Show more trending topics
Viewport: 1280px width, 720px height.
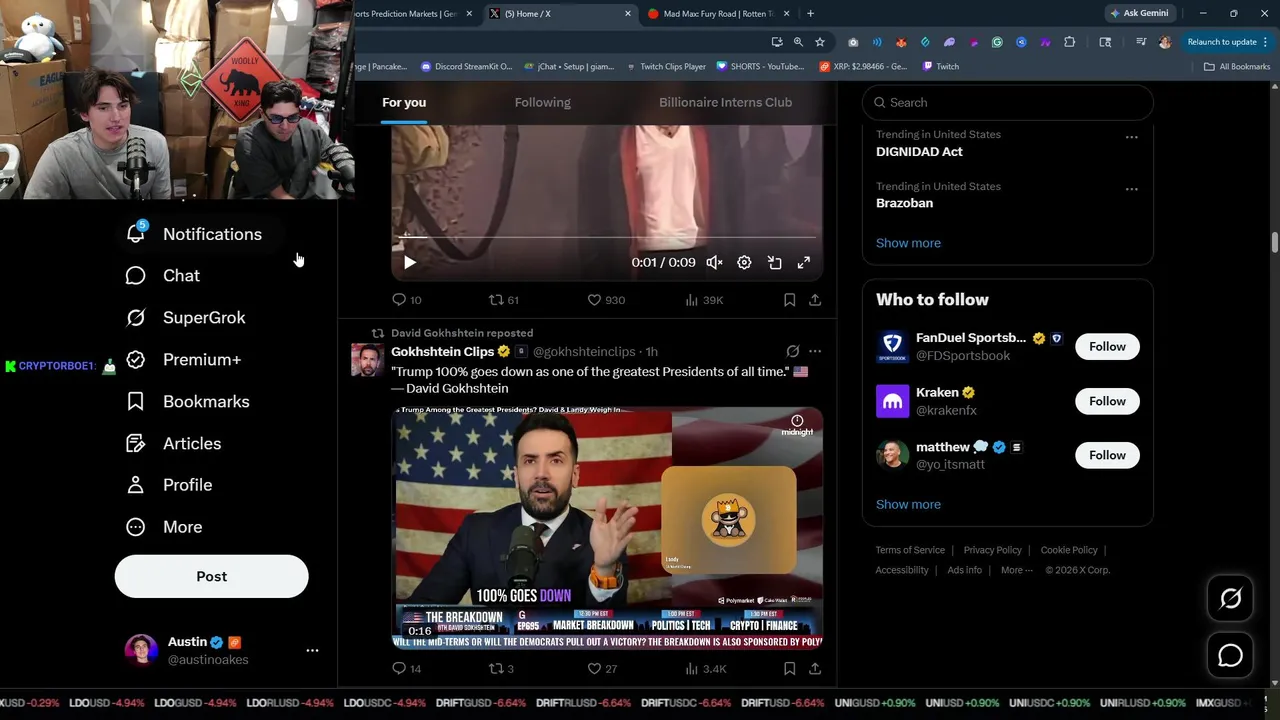[908, 243]
